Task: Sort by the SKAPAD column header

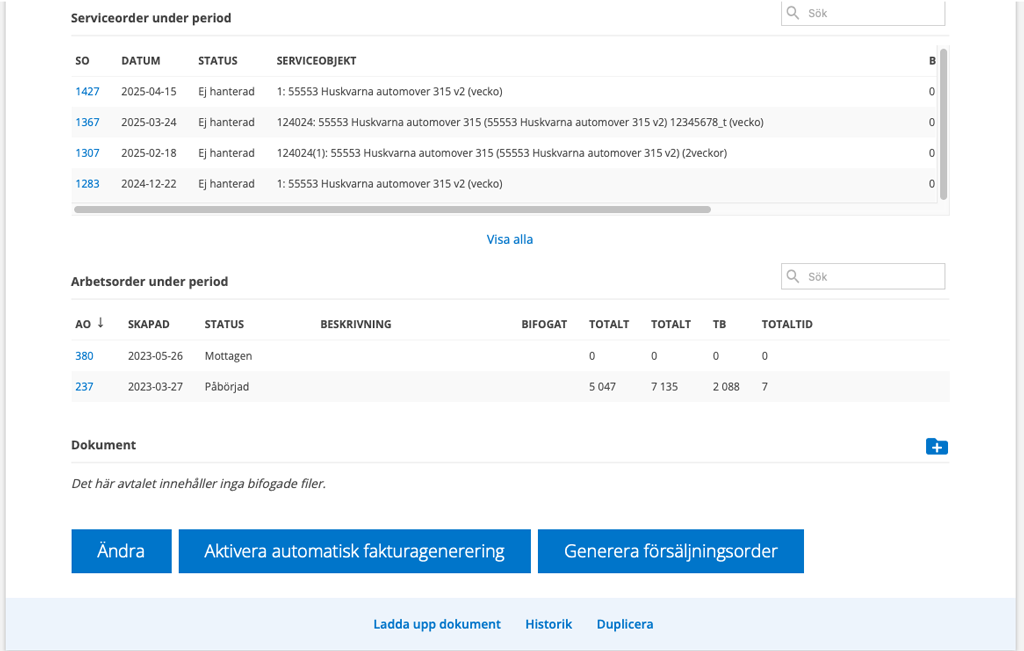Action: (148, 325)
